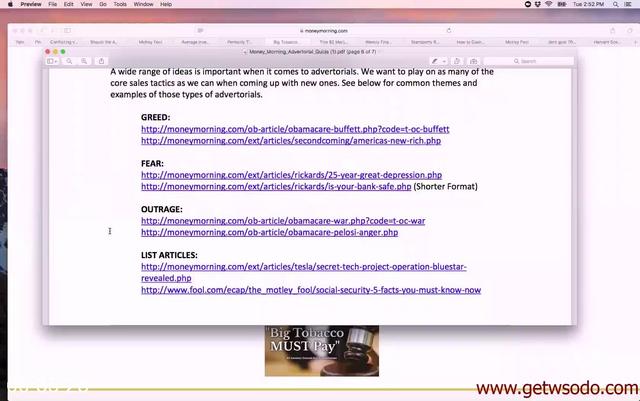Switch to the Big Tobacco Safari tab
The height and width of the screenshot is (401, 640).
tap(286, 42)
